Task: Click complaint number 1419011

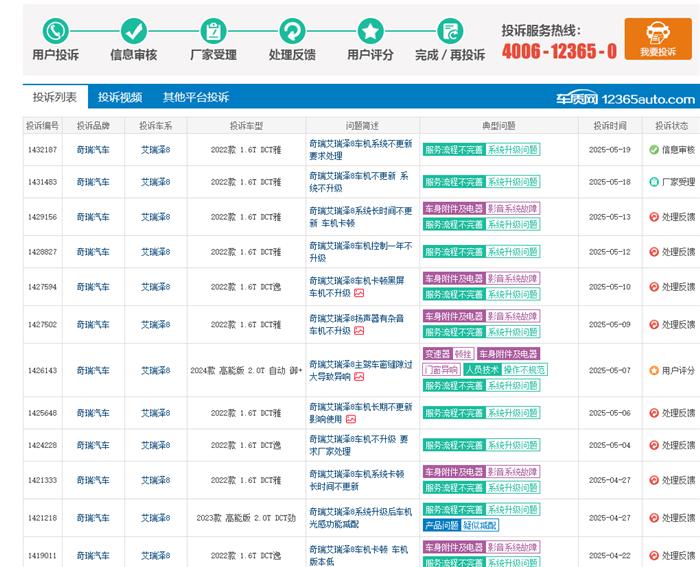Action: click(x=42, y=555)
